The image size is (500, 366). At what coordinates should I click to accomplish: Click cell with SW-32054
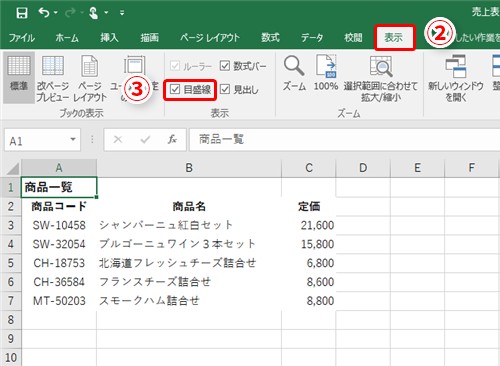tap(59, 244)
